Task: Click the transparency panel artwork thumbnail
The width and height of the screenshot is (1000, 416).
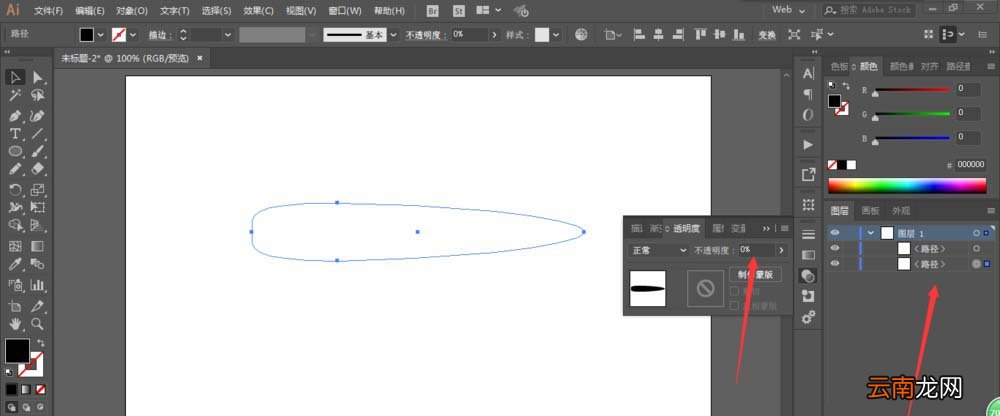Action: [x=647, y=288]
